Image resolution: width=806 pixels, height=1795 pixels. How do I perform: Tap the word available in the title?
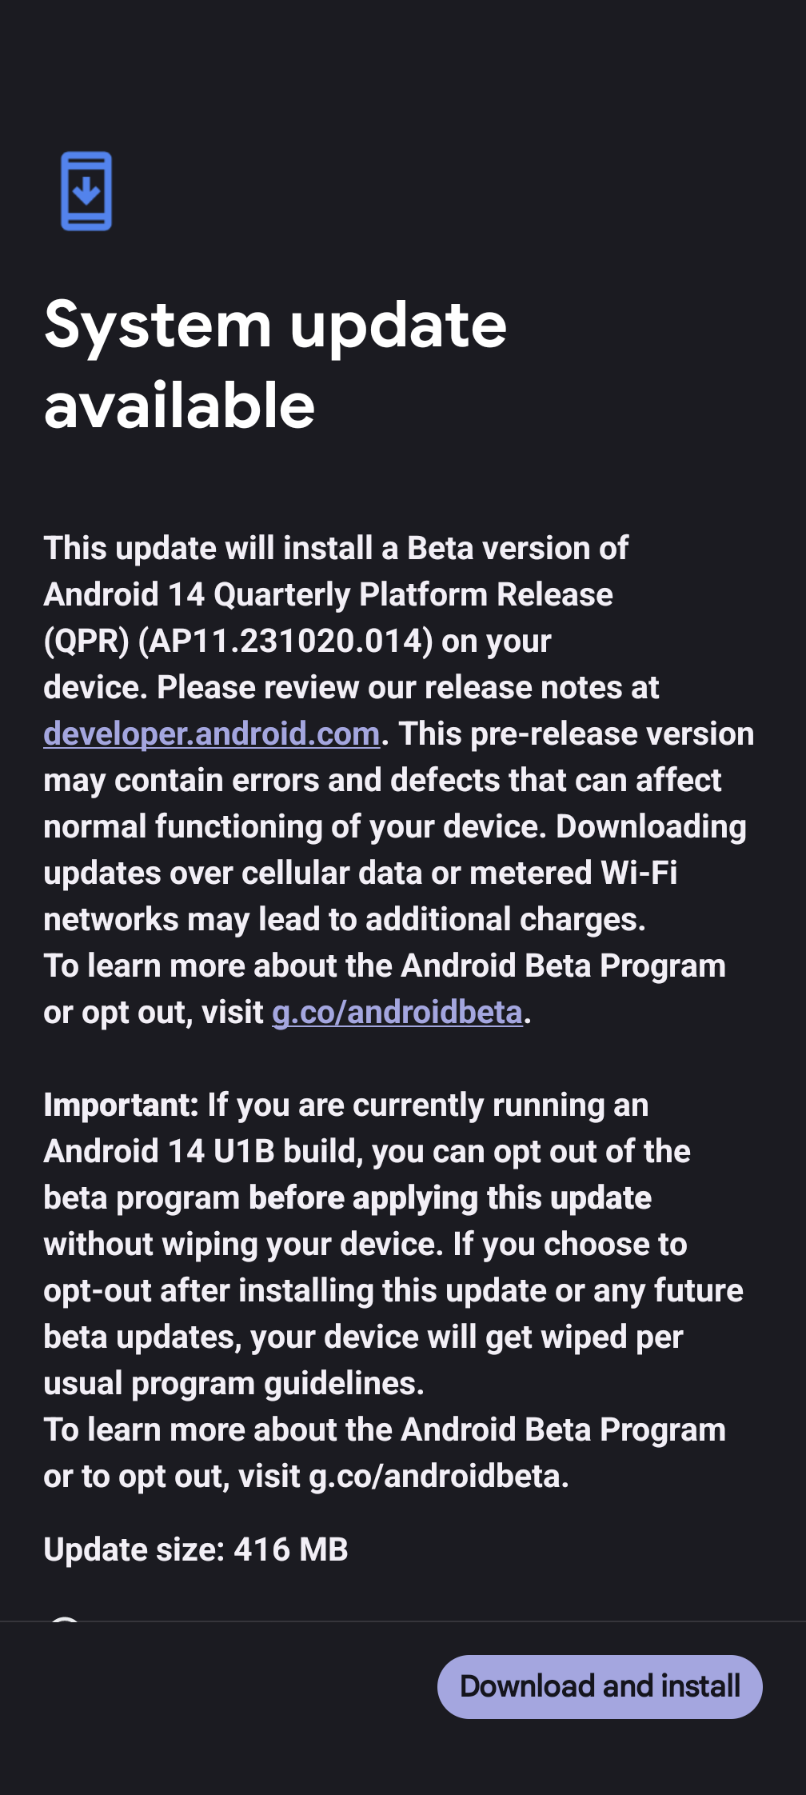180,405
